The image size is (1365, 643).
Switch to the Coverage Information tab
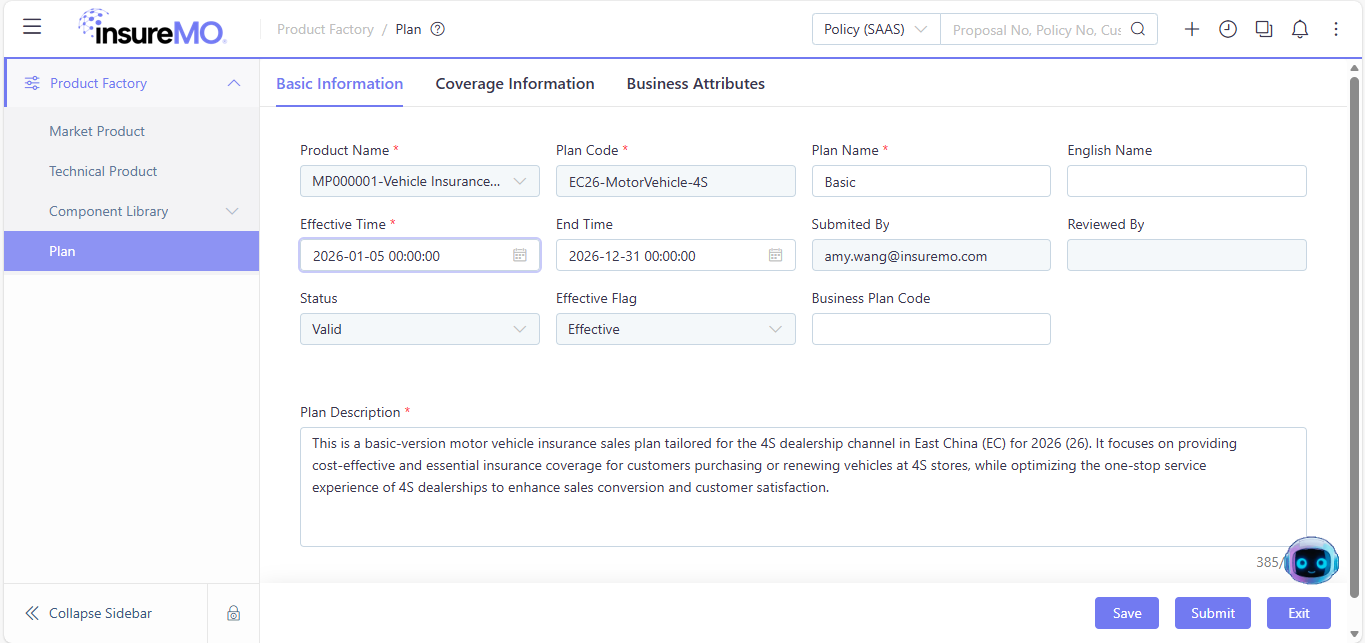[515, 84]
